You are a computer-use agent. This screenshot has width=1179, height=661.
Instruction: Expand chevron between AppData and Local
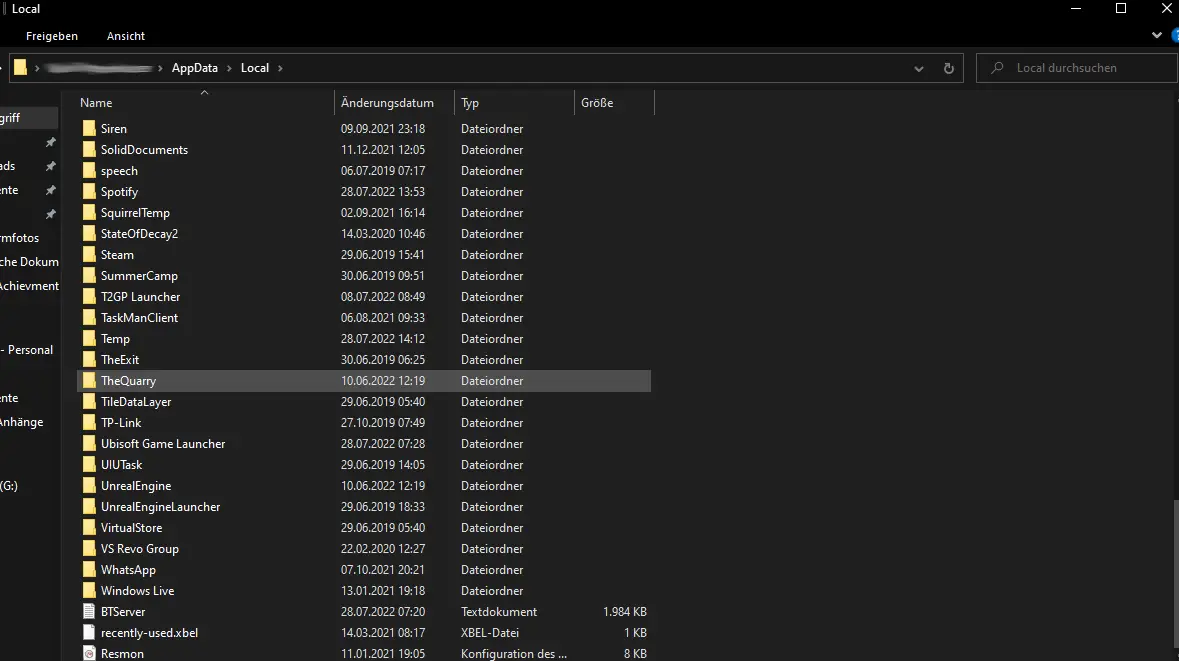point(229,68)
